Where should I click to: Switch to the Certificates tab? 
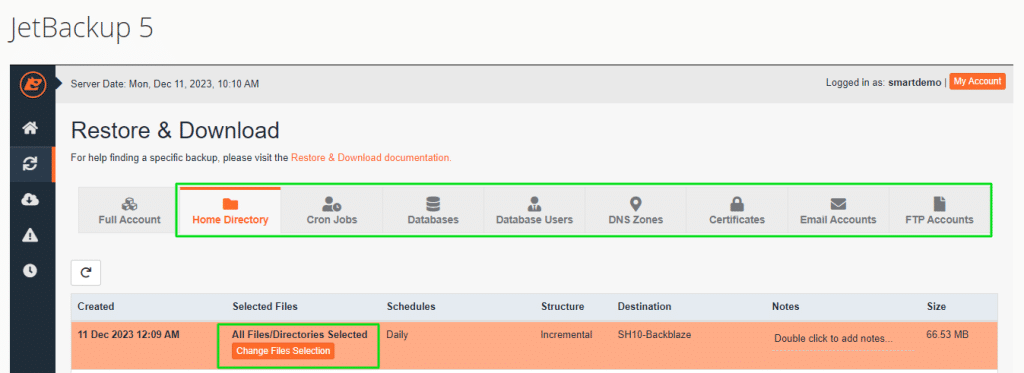tap(737, 210)
